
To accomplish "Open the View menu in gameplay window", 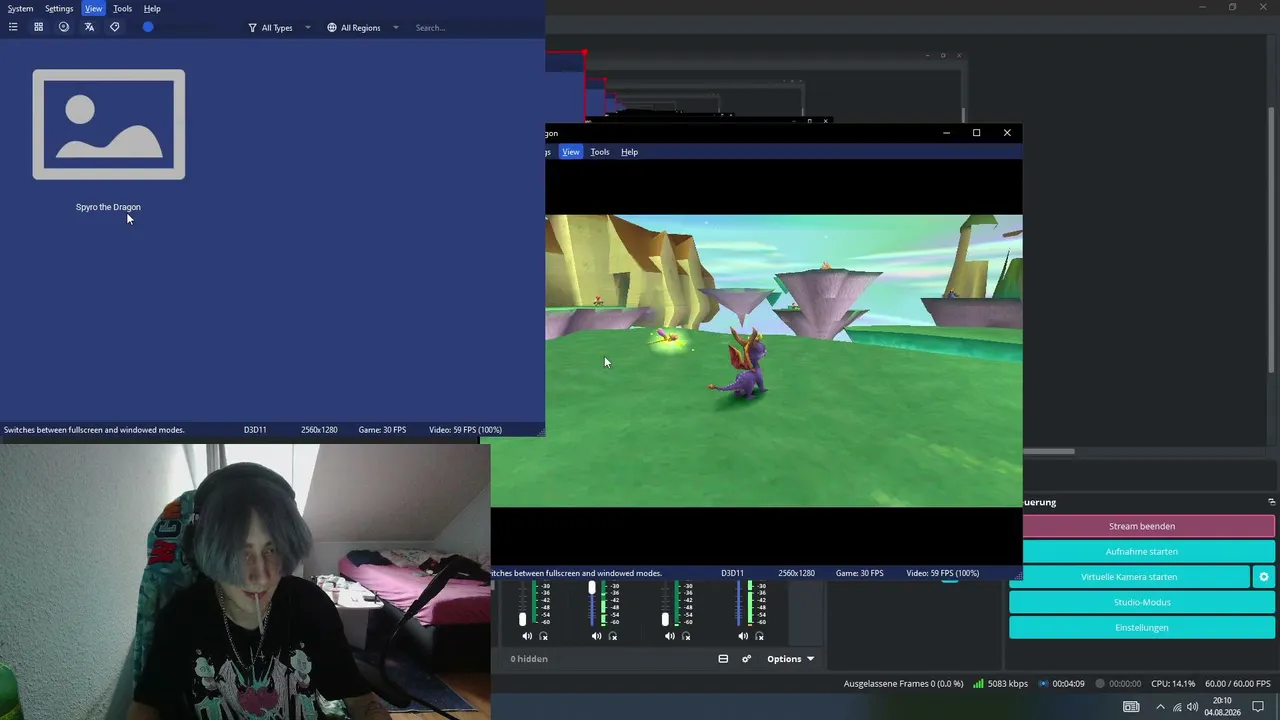I will (571, 152).
